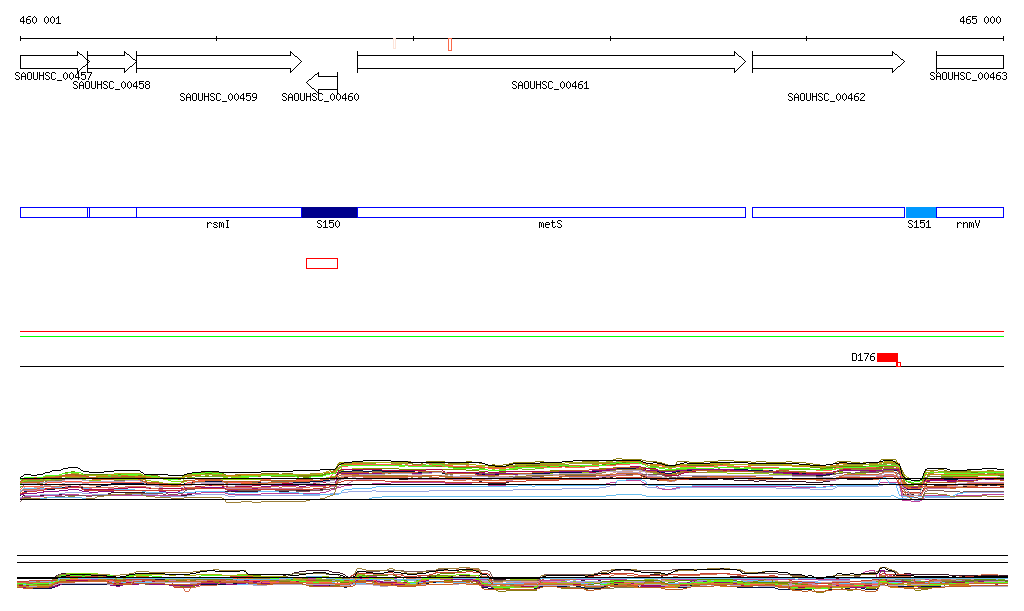Click the 465 000 end coordinate label

click(x=980, y=20)
